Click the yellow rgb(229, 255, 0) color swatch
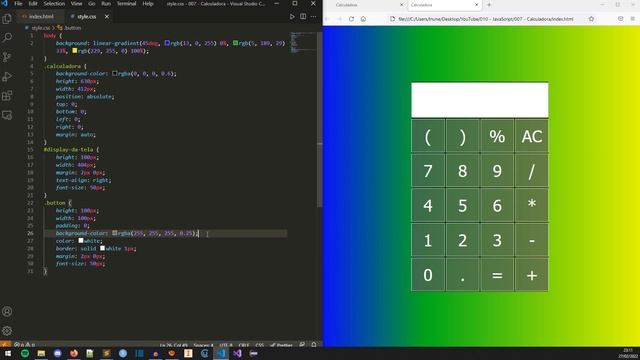Screen dimensions: 640x360 (75, 51)
